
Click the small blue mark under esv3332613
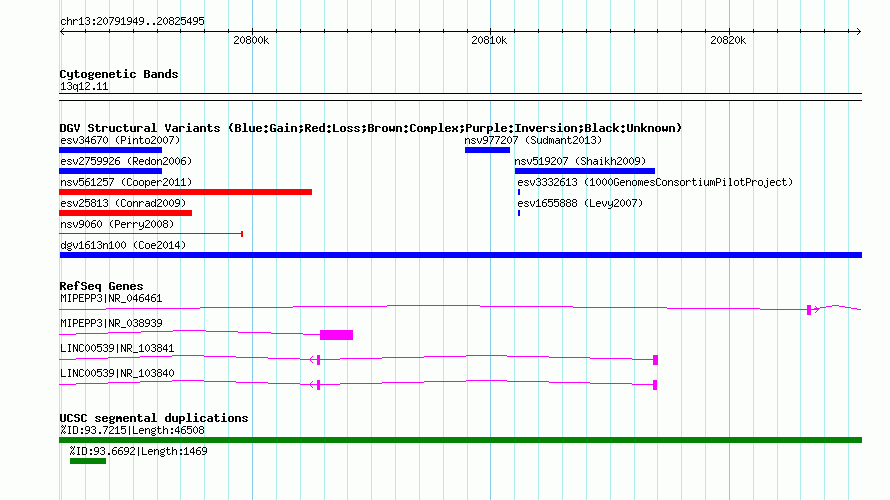coord(519,192)
